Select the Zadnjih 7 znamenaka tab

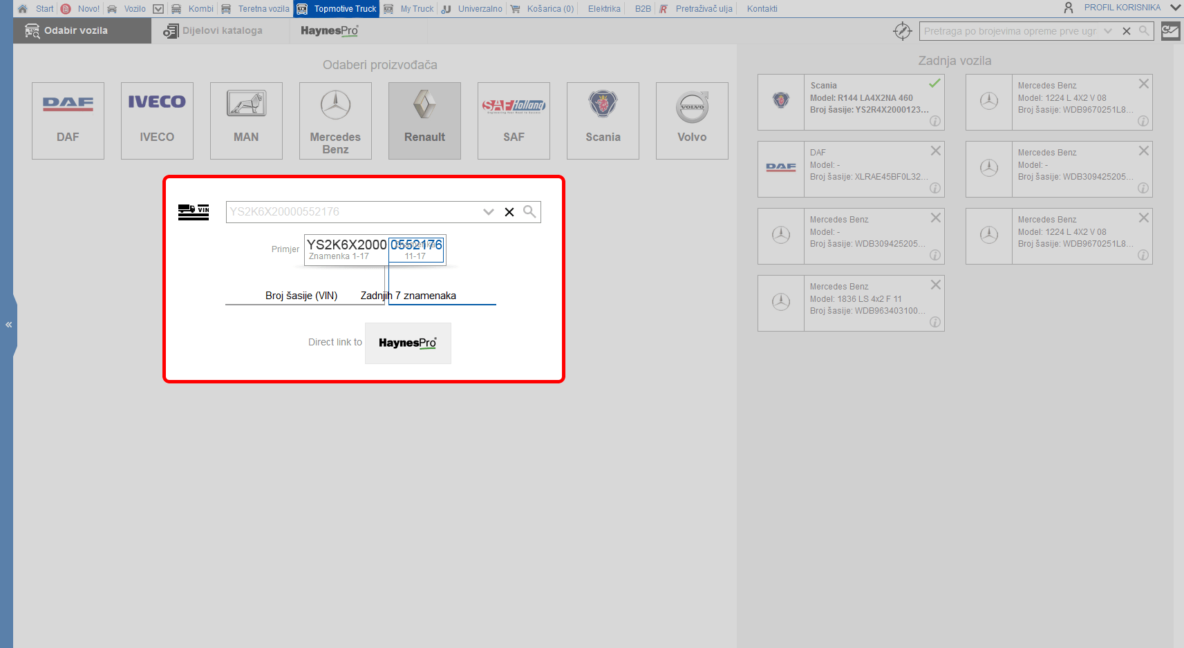point(409,295)
